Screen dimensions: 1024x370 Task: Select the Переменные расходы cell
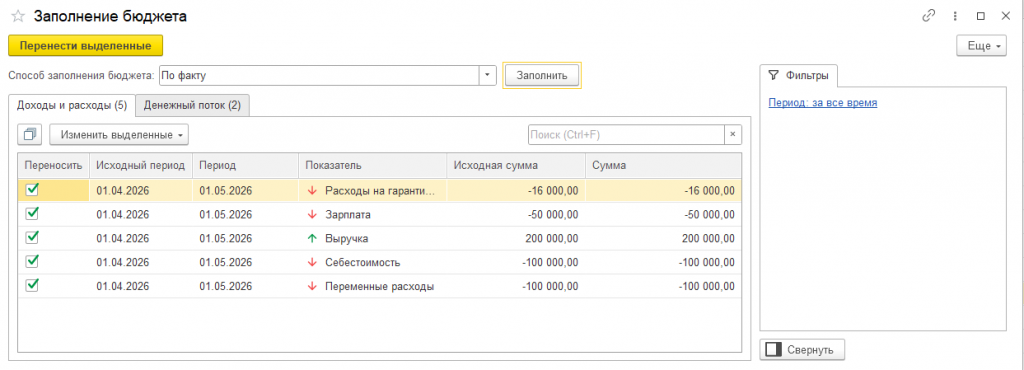click(373, 286)
